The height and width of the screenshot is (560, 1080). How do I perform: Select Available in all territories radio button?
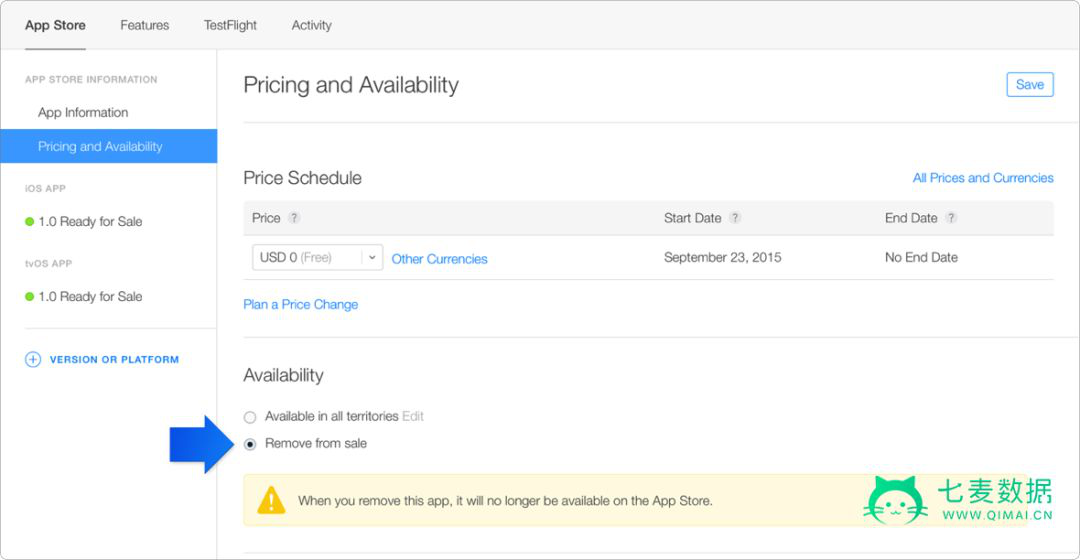(x=250, y=417)
